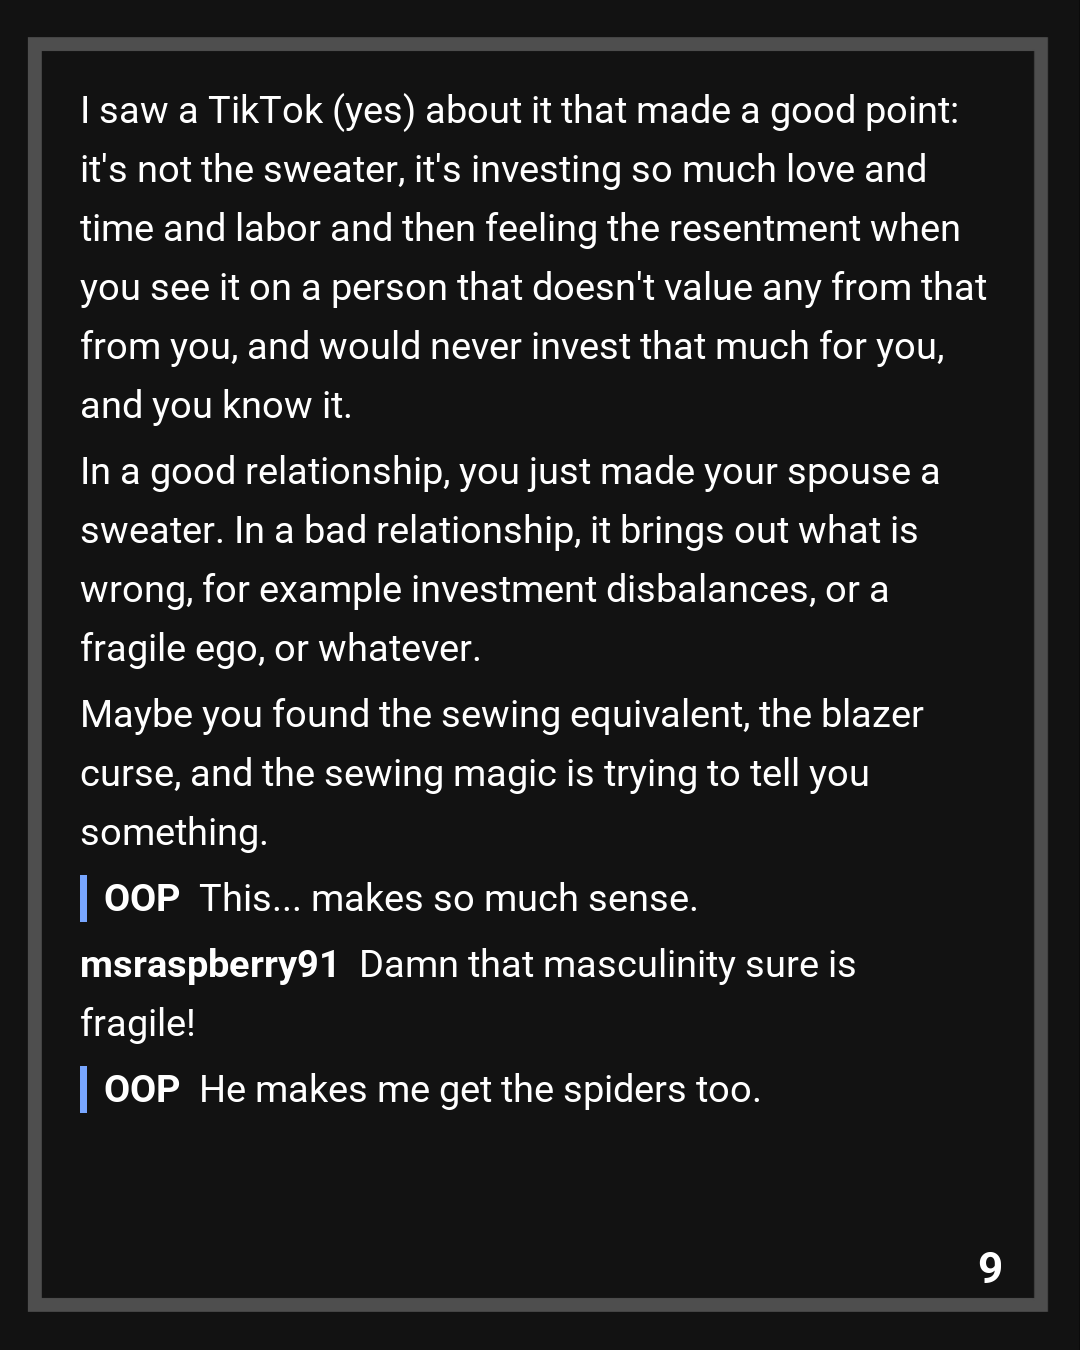Click the line starting "In a good relationship"
Screen dimensions: 1080x1350
[510, 472]
